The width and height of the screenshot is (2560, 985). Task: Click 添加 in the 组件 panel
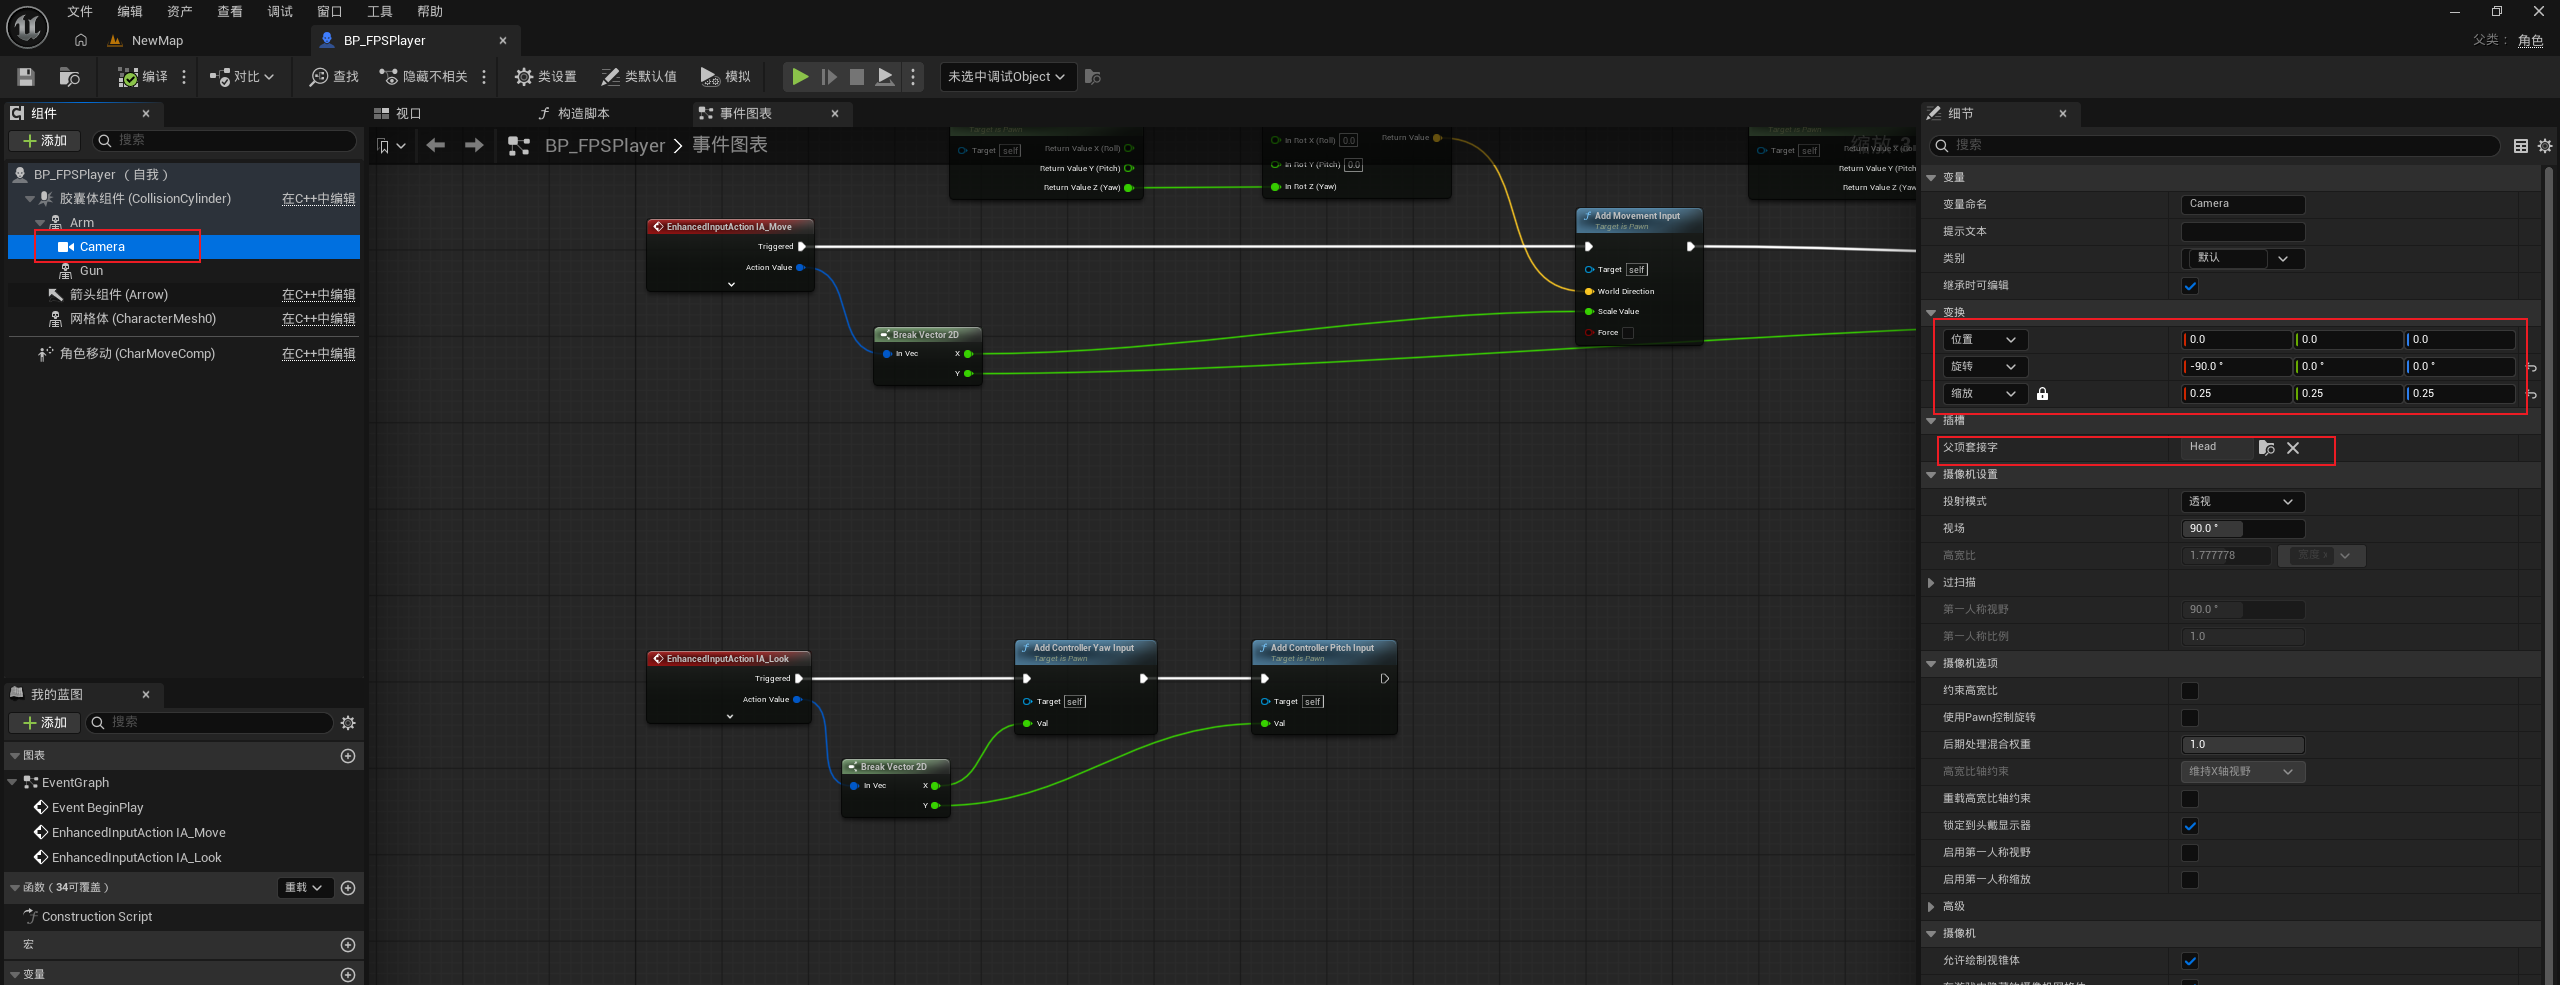pos(45,141)
